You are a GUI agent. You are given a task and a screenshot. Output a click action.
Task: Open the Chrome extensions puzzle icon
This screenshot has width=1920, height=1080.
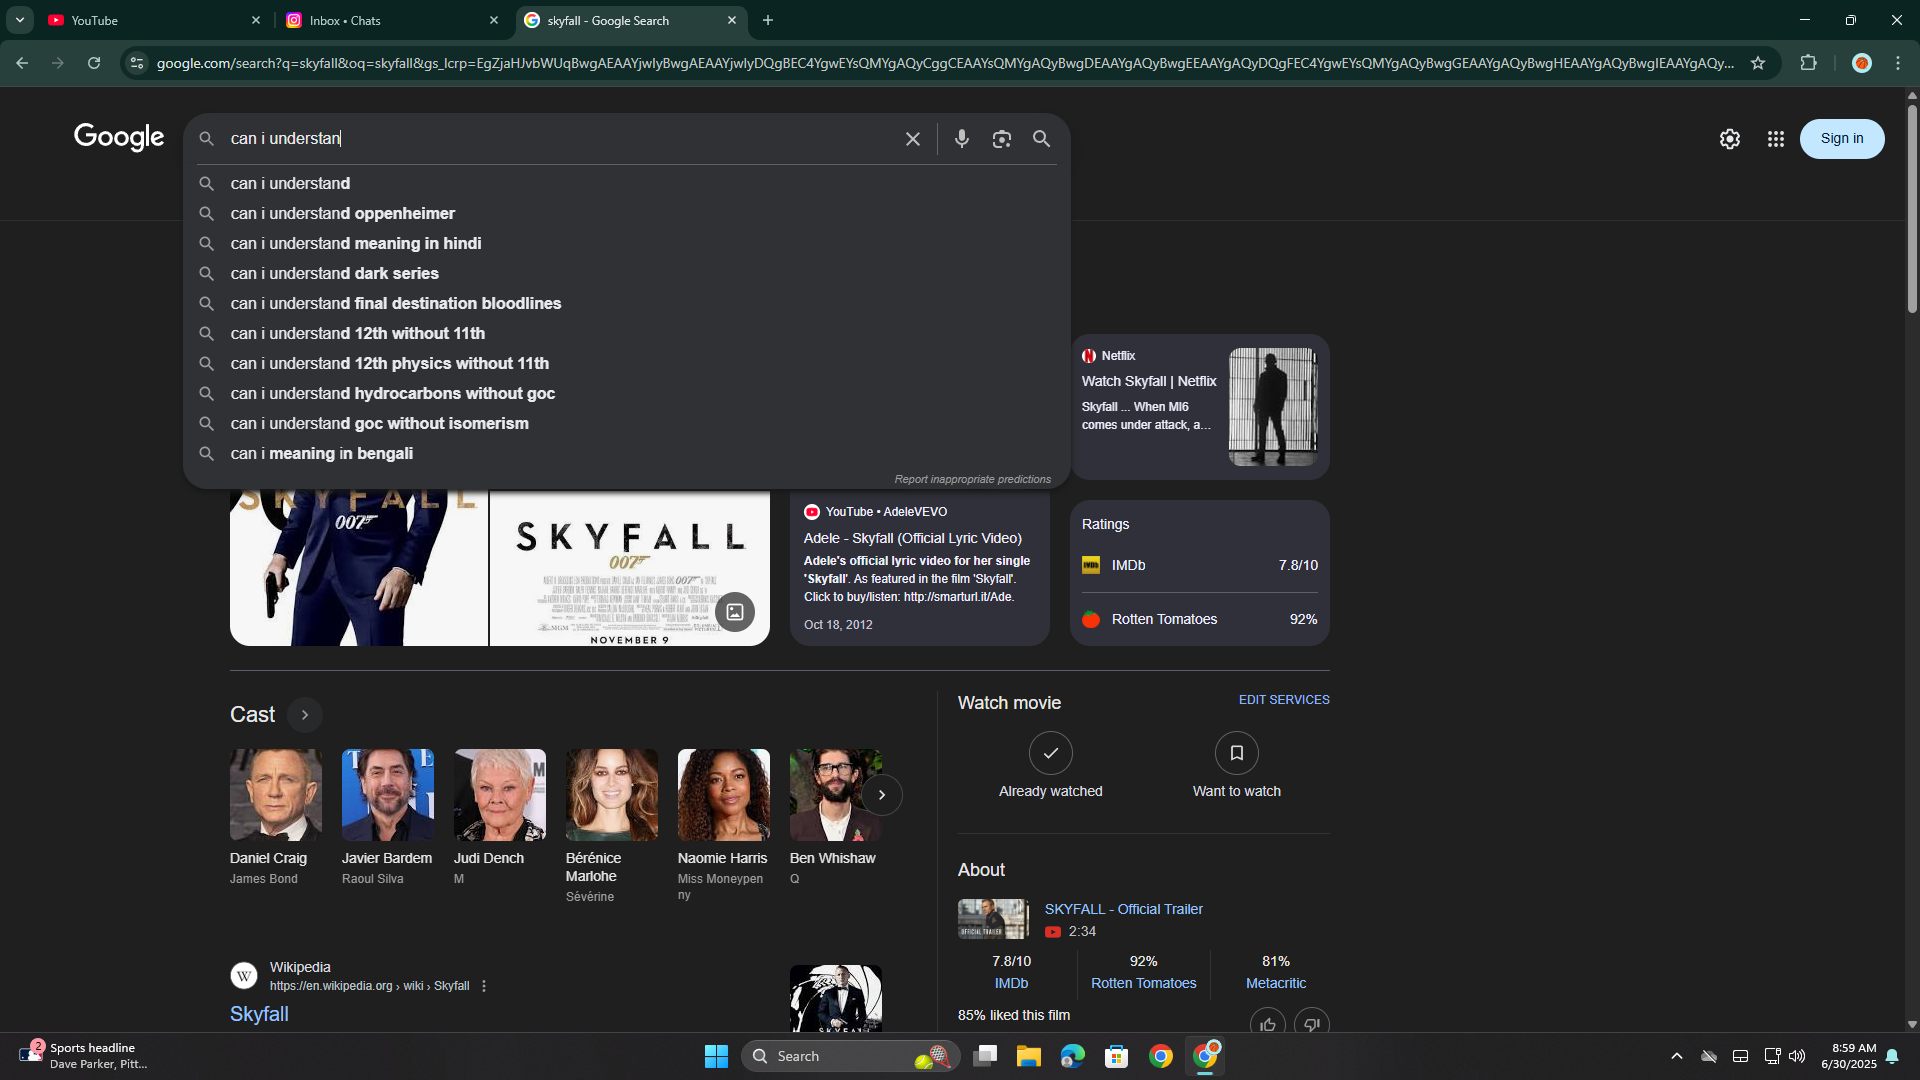coord(1808,63)
